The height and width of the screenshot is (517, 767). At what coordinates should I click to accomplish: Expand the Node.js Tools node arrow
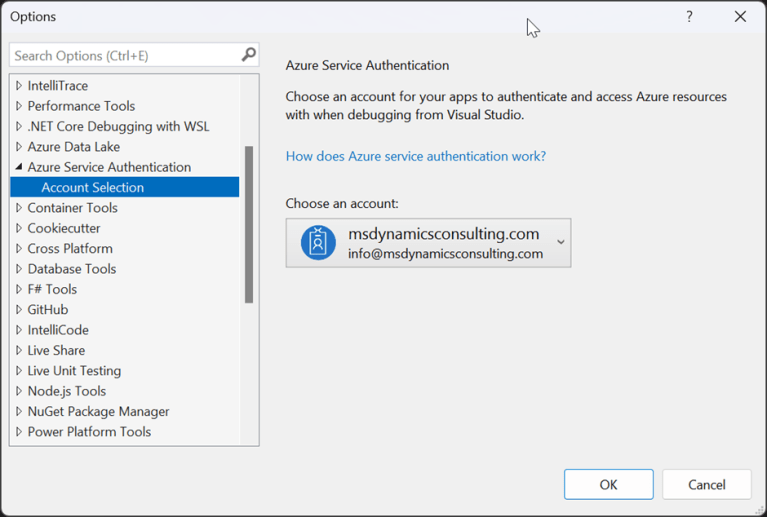19,391
